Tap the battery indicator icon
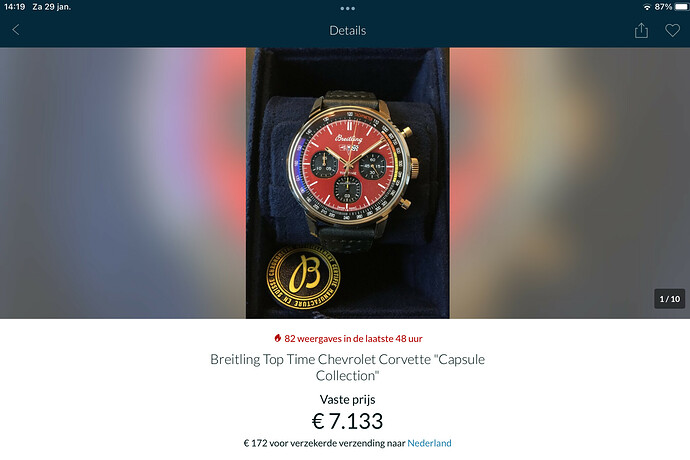Image resolution: width=690 pixels, height=460 pixels. (681, 7)
